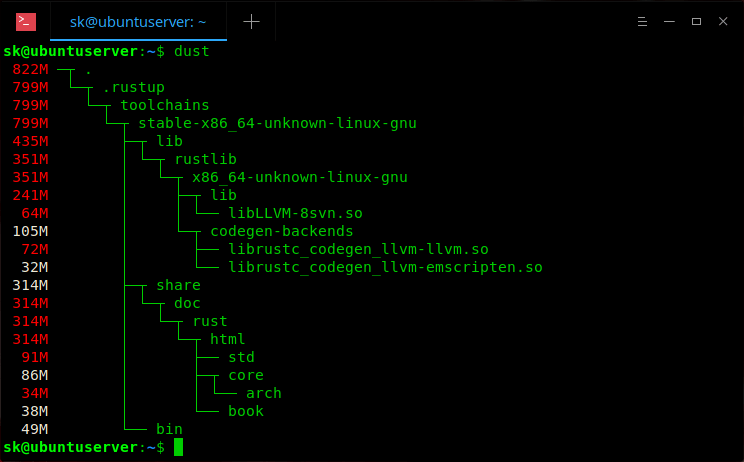Click the .rustup directory entry

133,87
